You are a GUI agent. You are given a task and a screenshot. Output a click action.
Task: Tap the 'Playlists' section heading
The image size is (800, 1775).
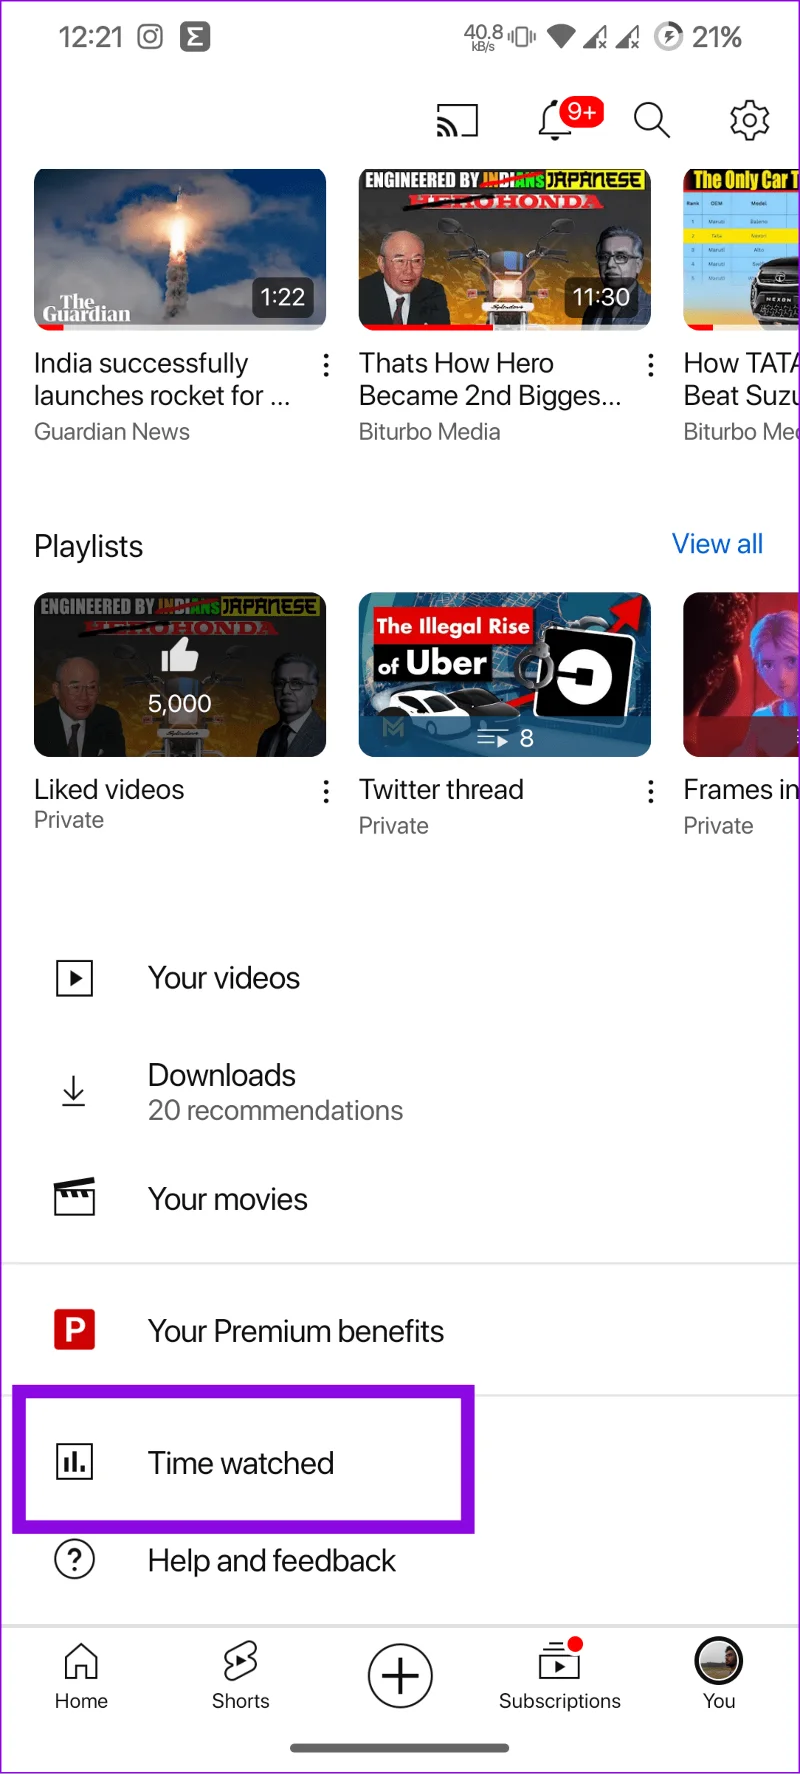(89, 546)
